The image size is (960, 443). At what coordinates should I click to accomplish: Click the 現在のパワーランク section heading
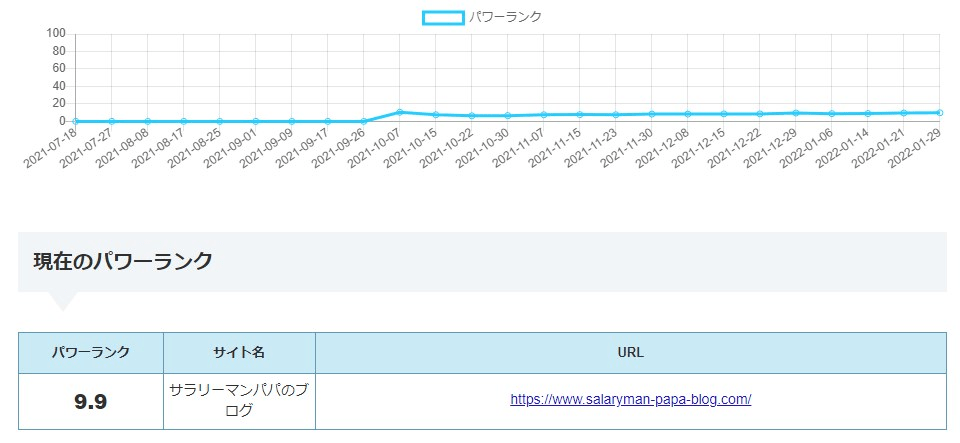[122, 261]
